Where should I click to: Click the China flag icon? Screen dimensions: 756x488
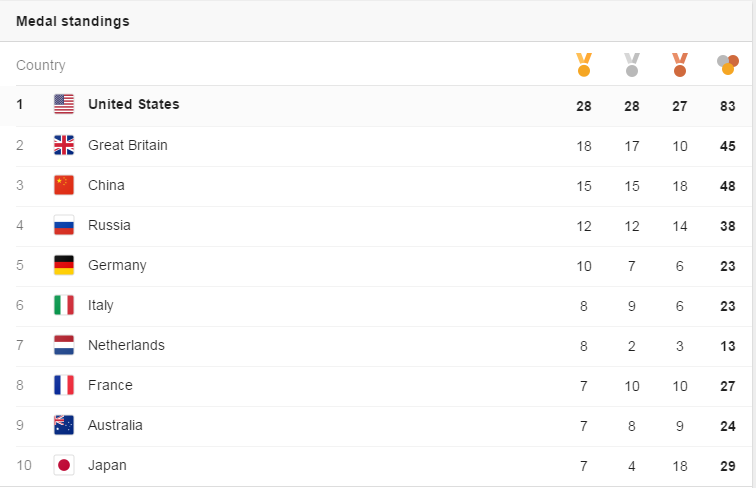tap(64, 185)
